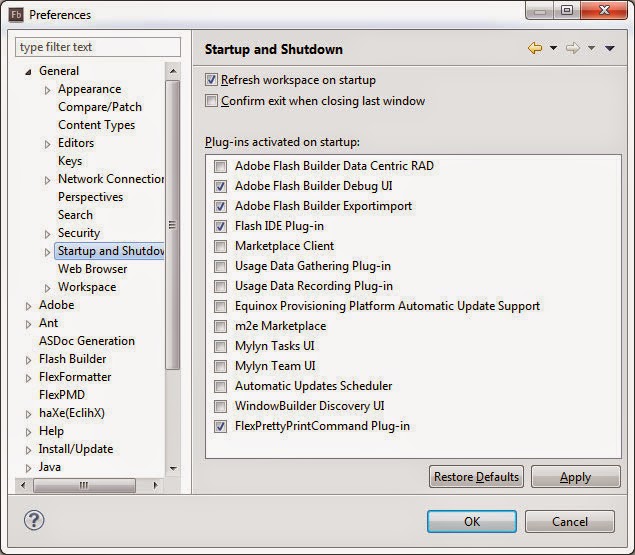Image resolution: width=635 pixels, height=555 pixels.
Task: Select Content Types preference page
Action: click(96, 125)
